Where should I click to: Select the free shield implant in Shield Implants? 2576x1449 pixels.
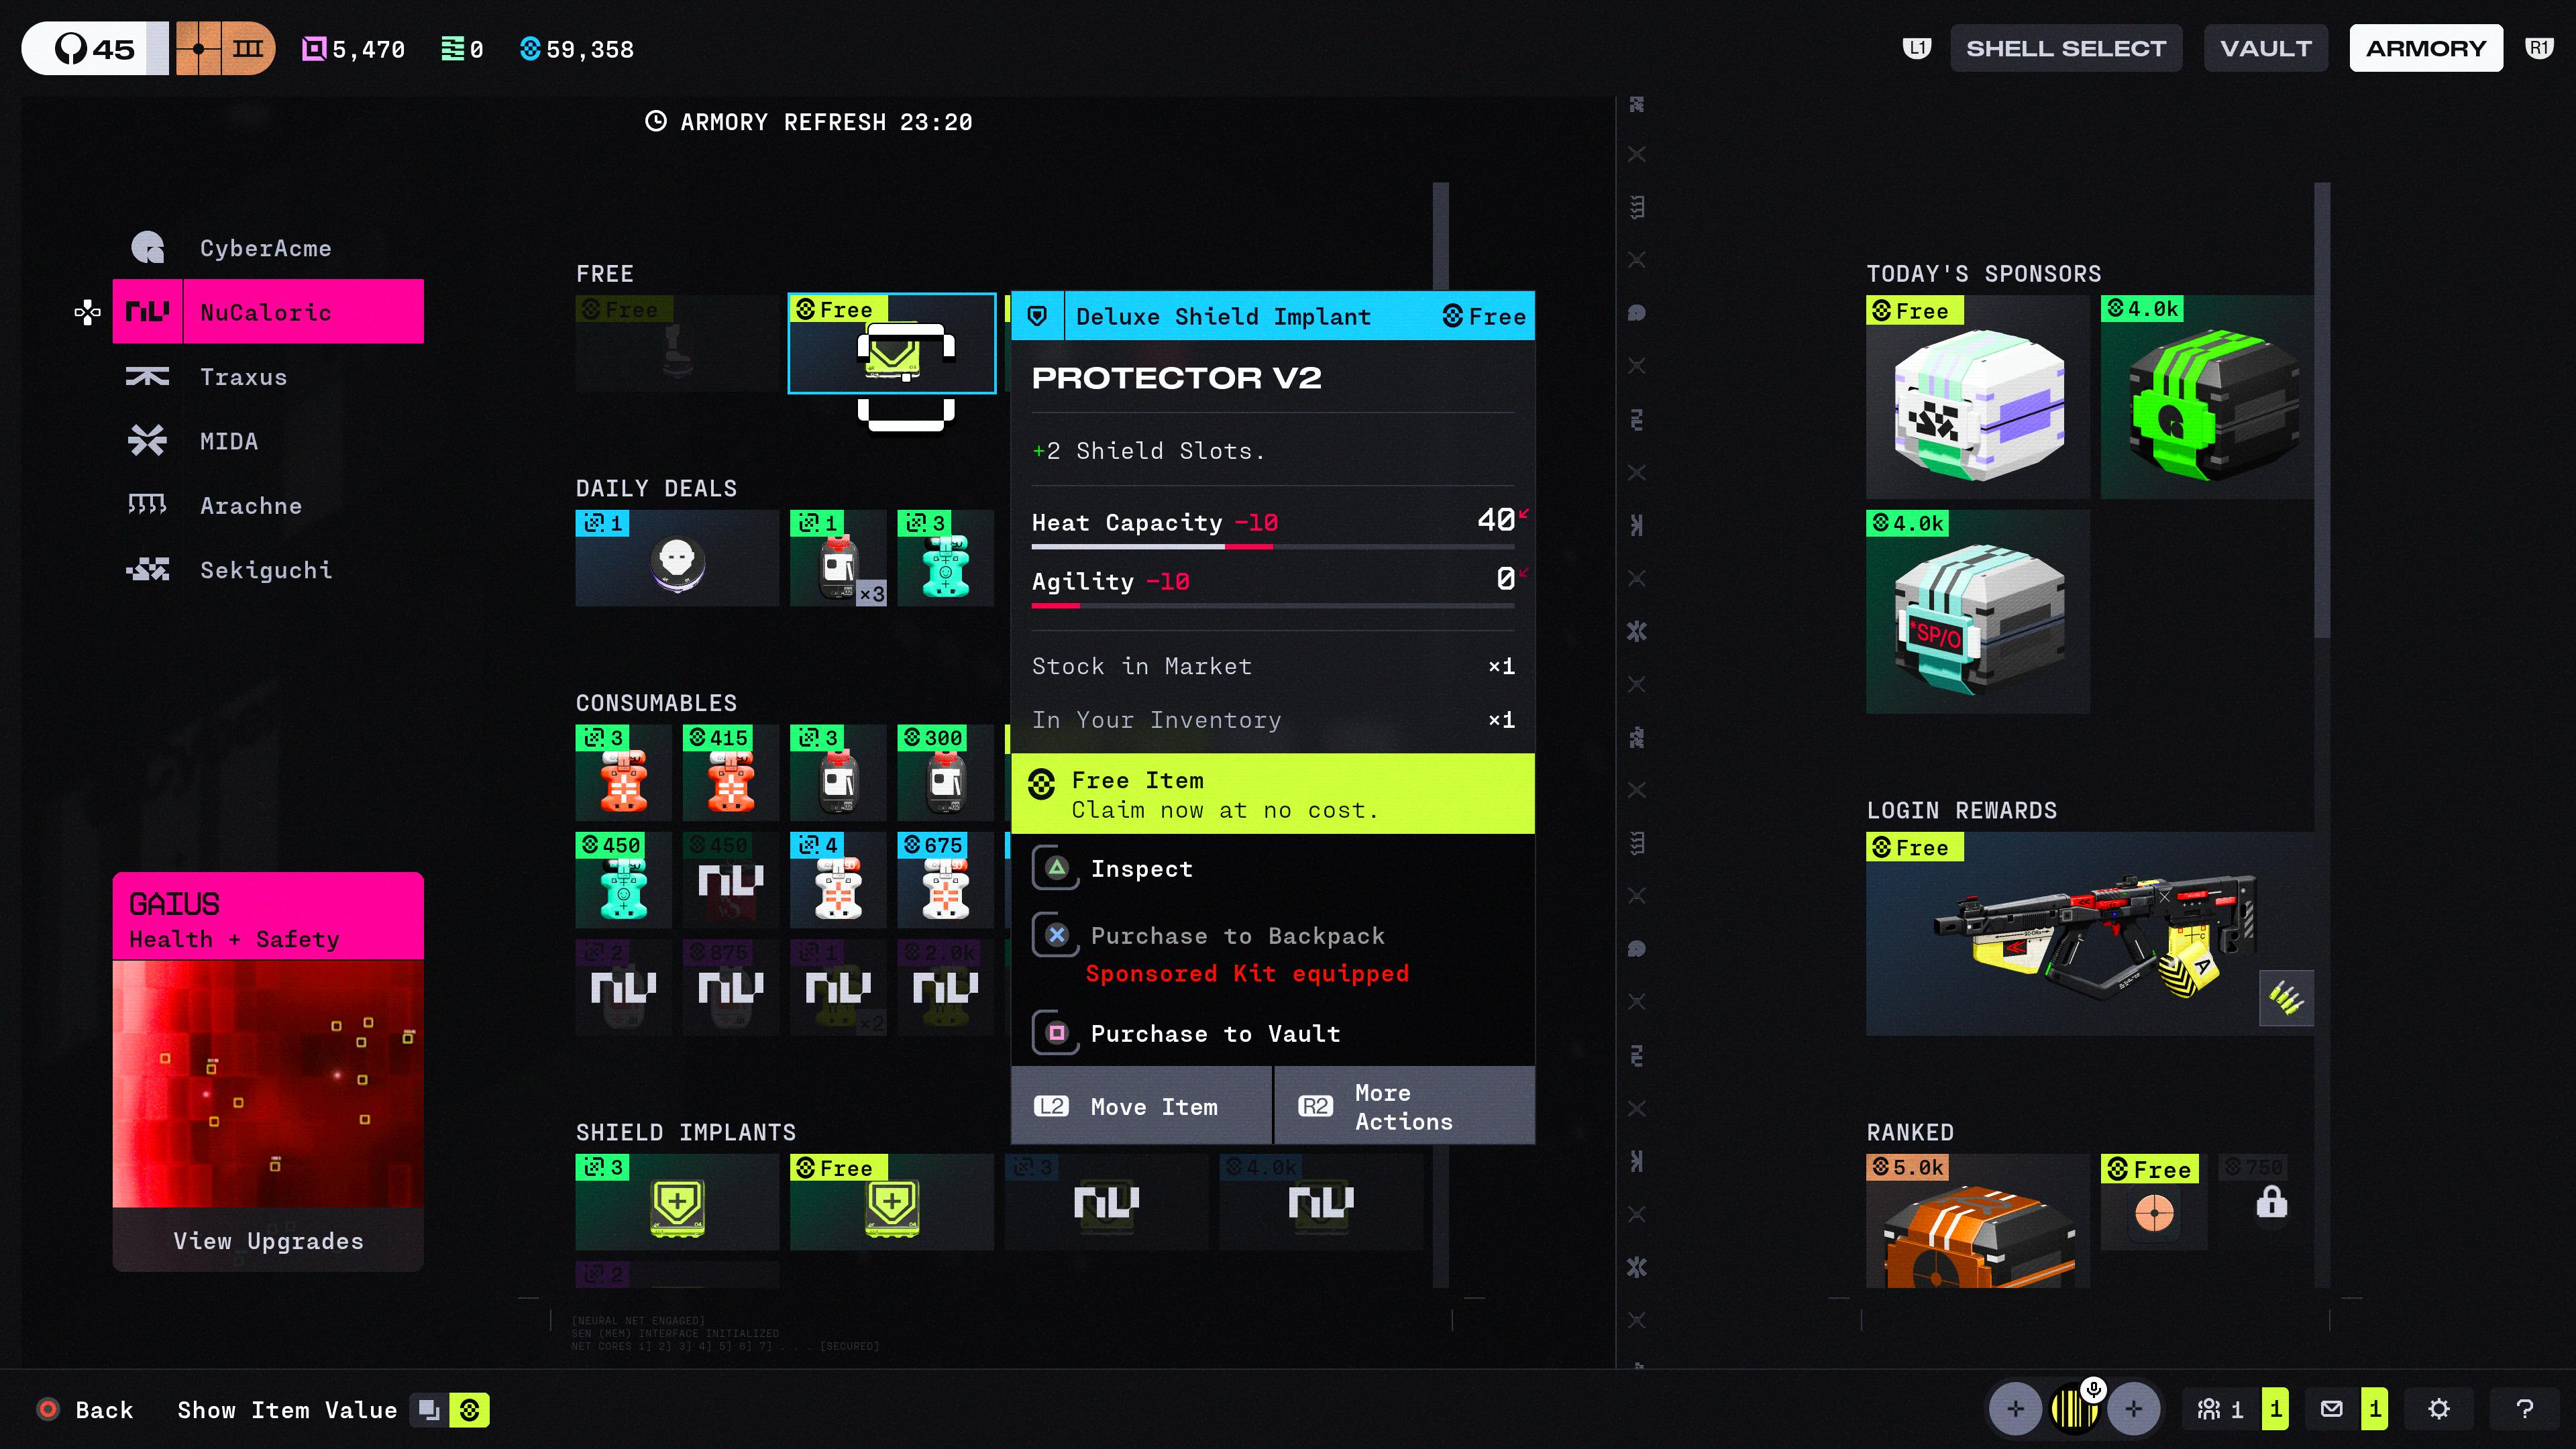(891, 1202)
